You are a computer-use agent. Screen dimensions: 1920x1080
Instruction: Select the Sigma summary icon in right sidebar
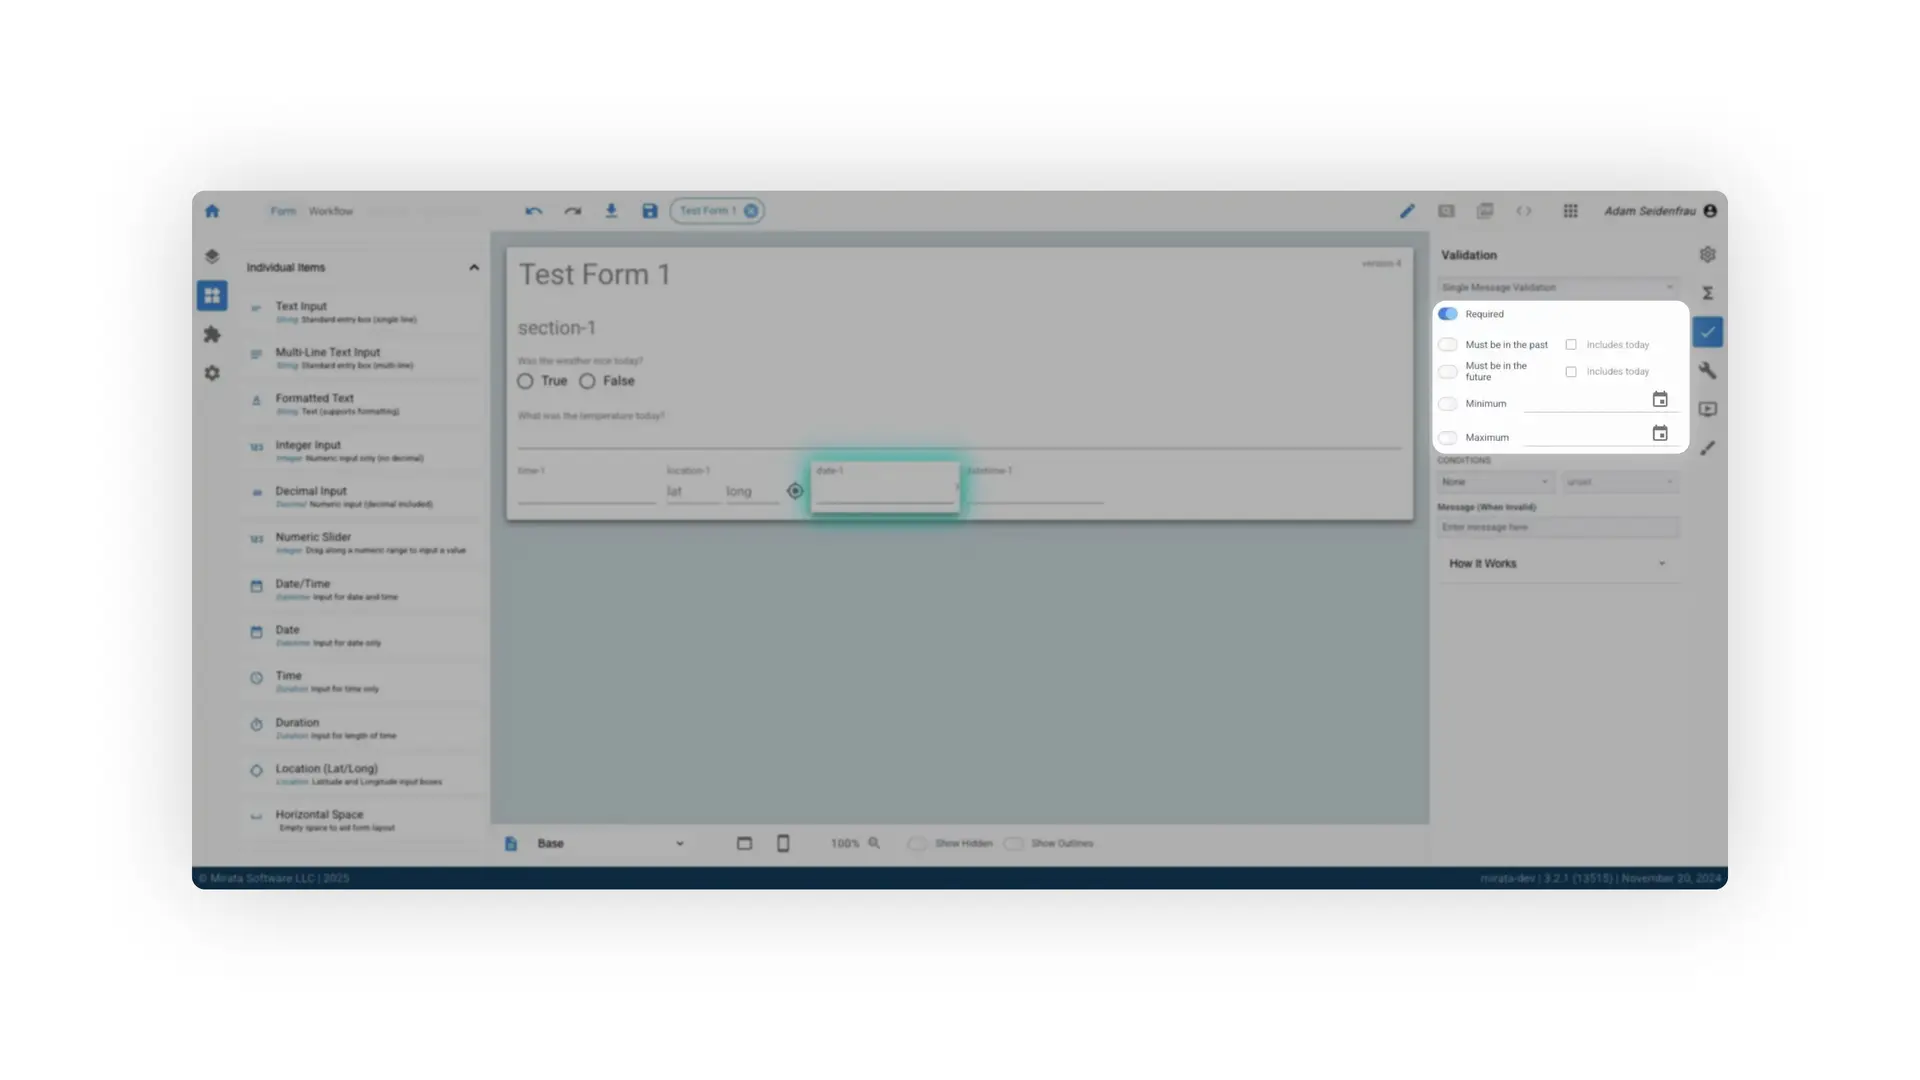coord(1708,292)
